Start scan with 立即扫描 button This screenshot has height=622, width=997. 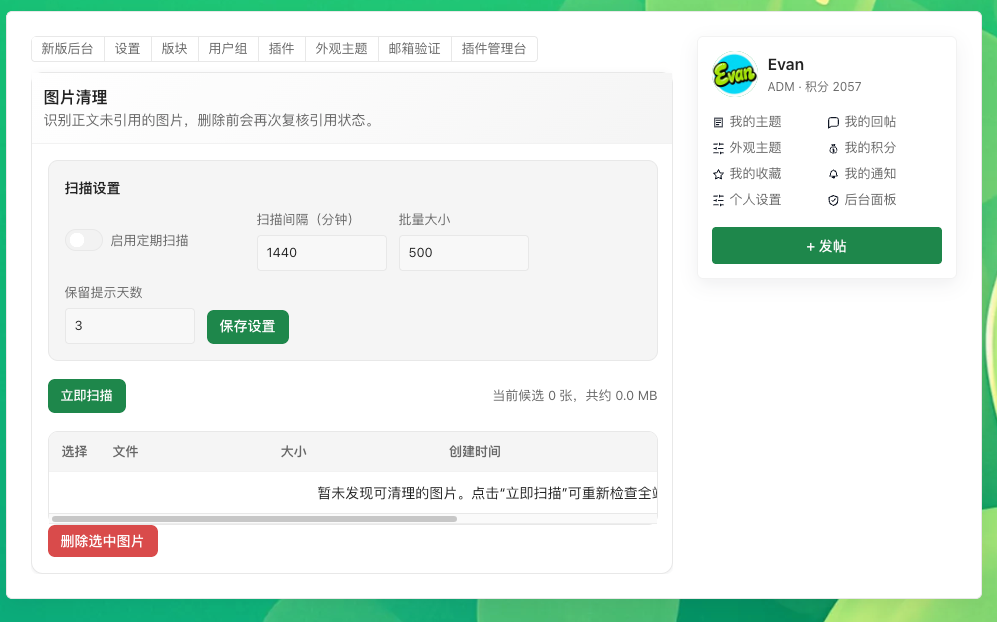(87, 396)
